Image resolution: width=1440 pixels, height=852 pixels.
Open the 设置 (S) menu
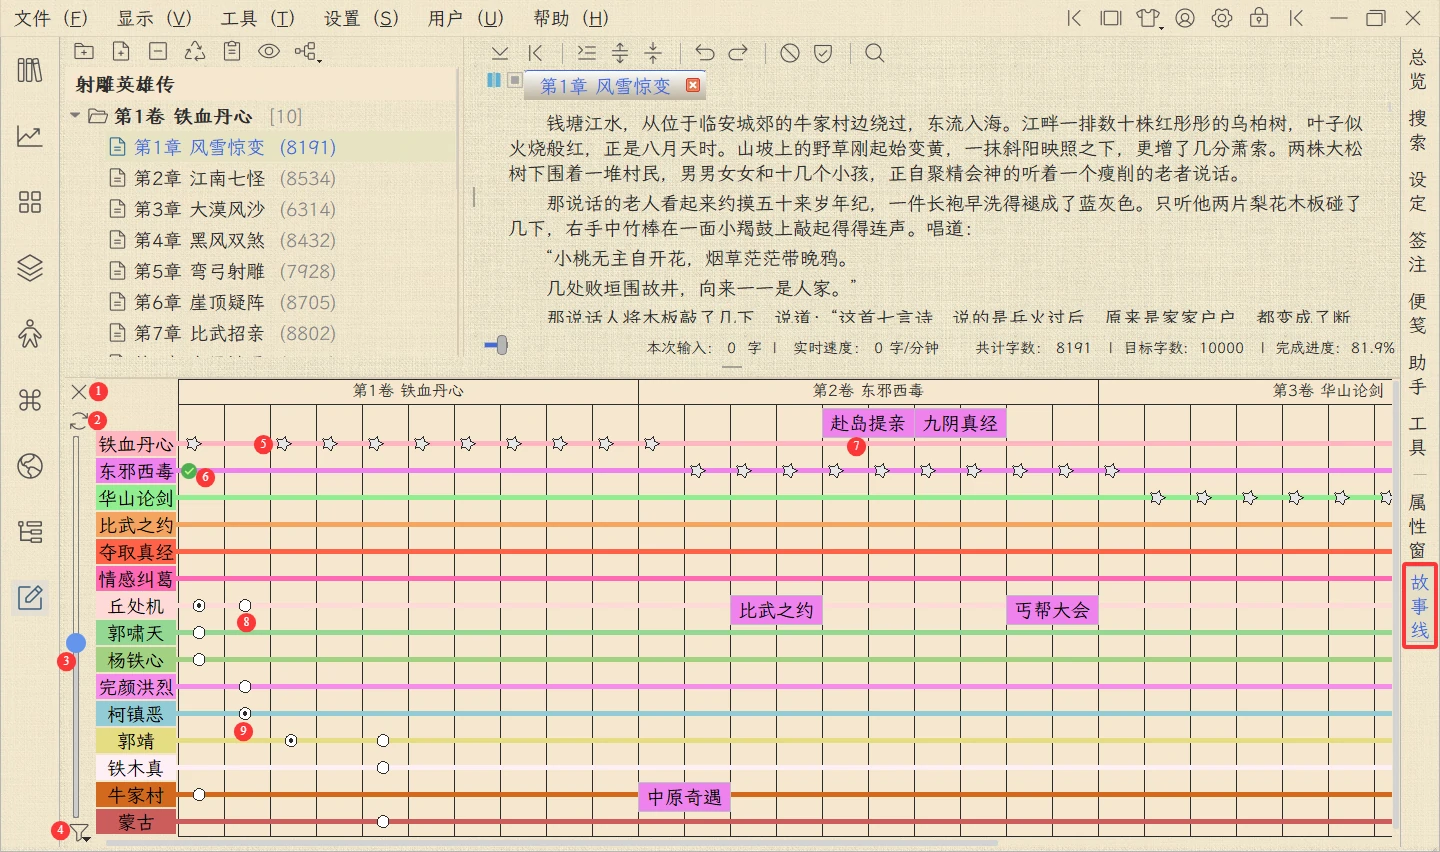pyautogui.click(x=361, y=18)
